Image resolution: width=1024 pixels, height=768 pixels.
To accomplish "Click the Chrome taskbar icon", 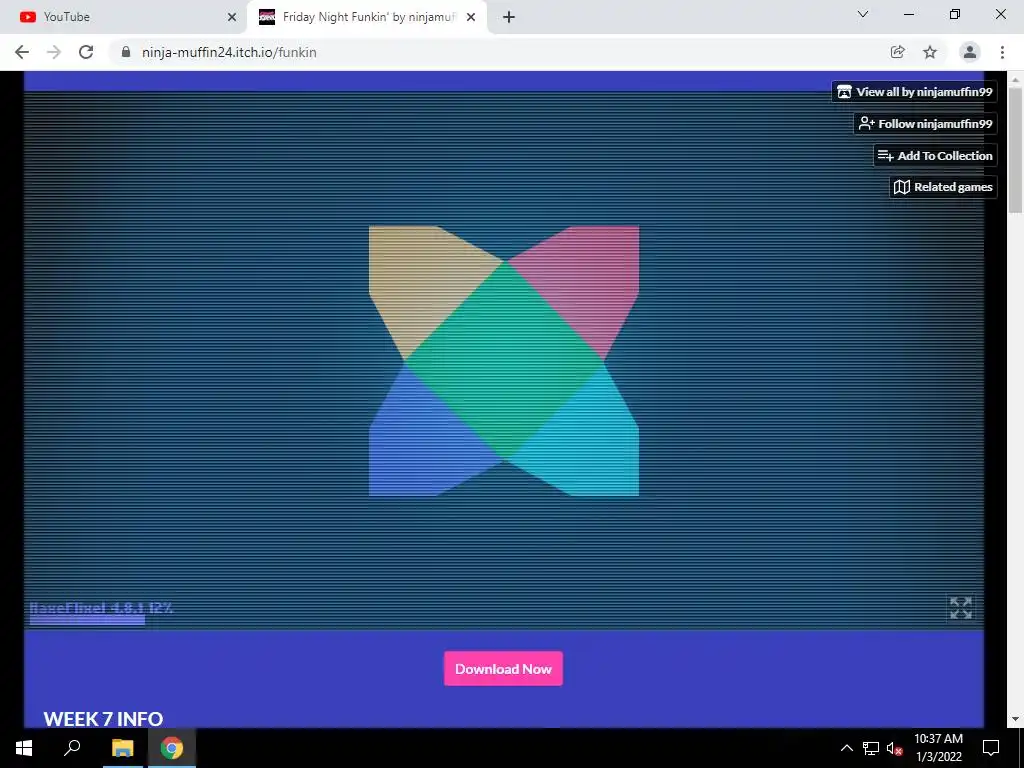I will tap(172, 748).
